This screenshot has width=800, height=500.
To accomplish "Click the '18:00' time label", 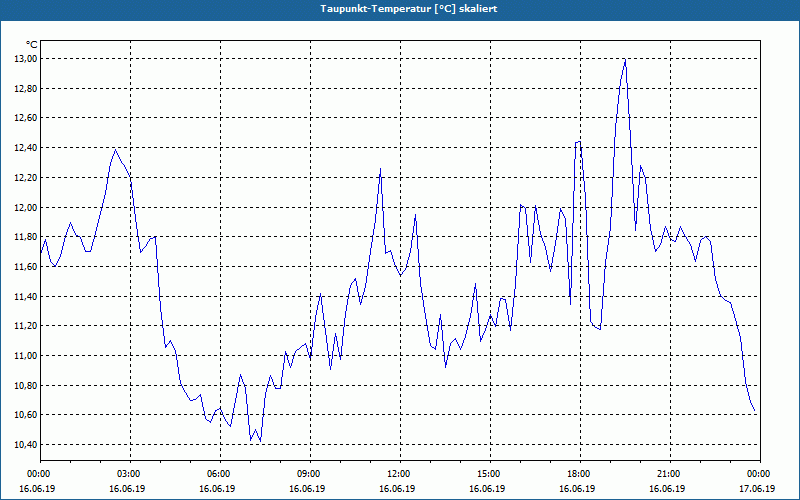I will tap(579, 474).
